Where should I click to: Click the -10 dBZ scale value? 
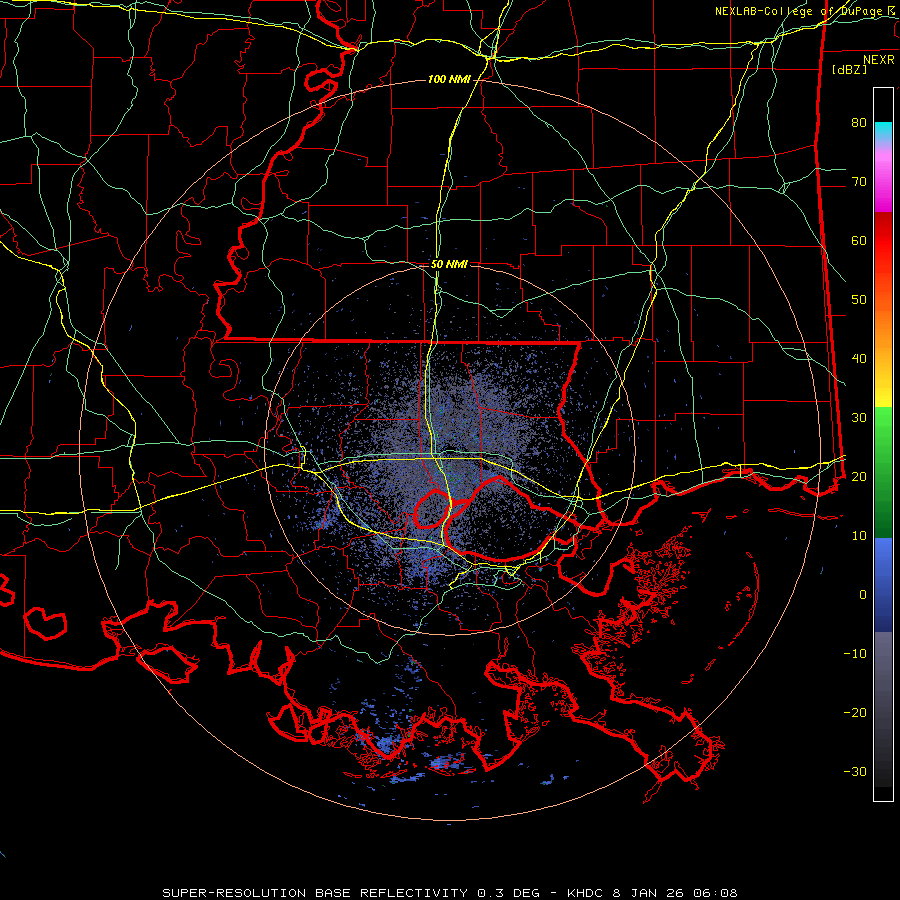tap(855, 654)
